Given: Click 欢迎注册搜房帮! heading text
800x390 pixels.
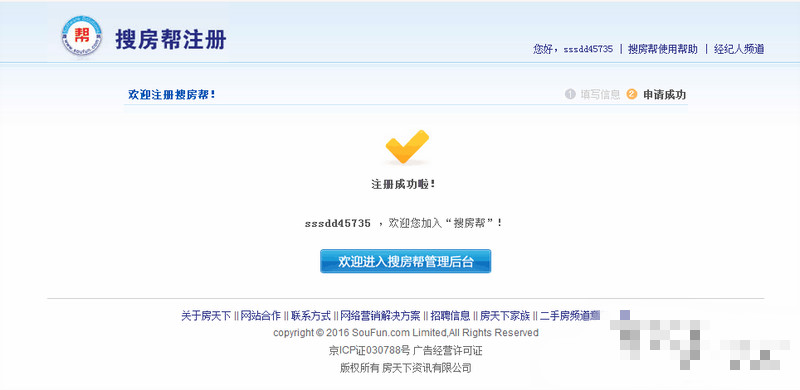Looking at the screenshot, I should (x=172, y=95).
